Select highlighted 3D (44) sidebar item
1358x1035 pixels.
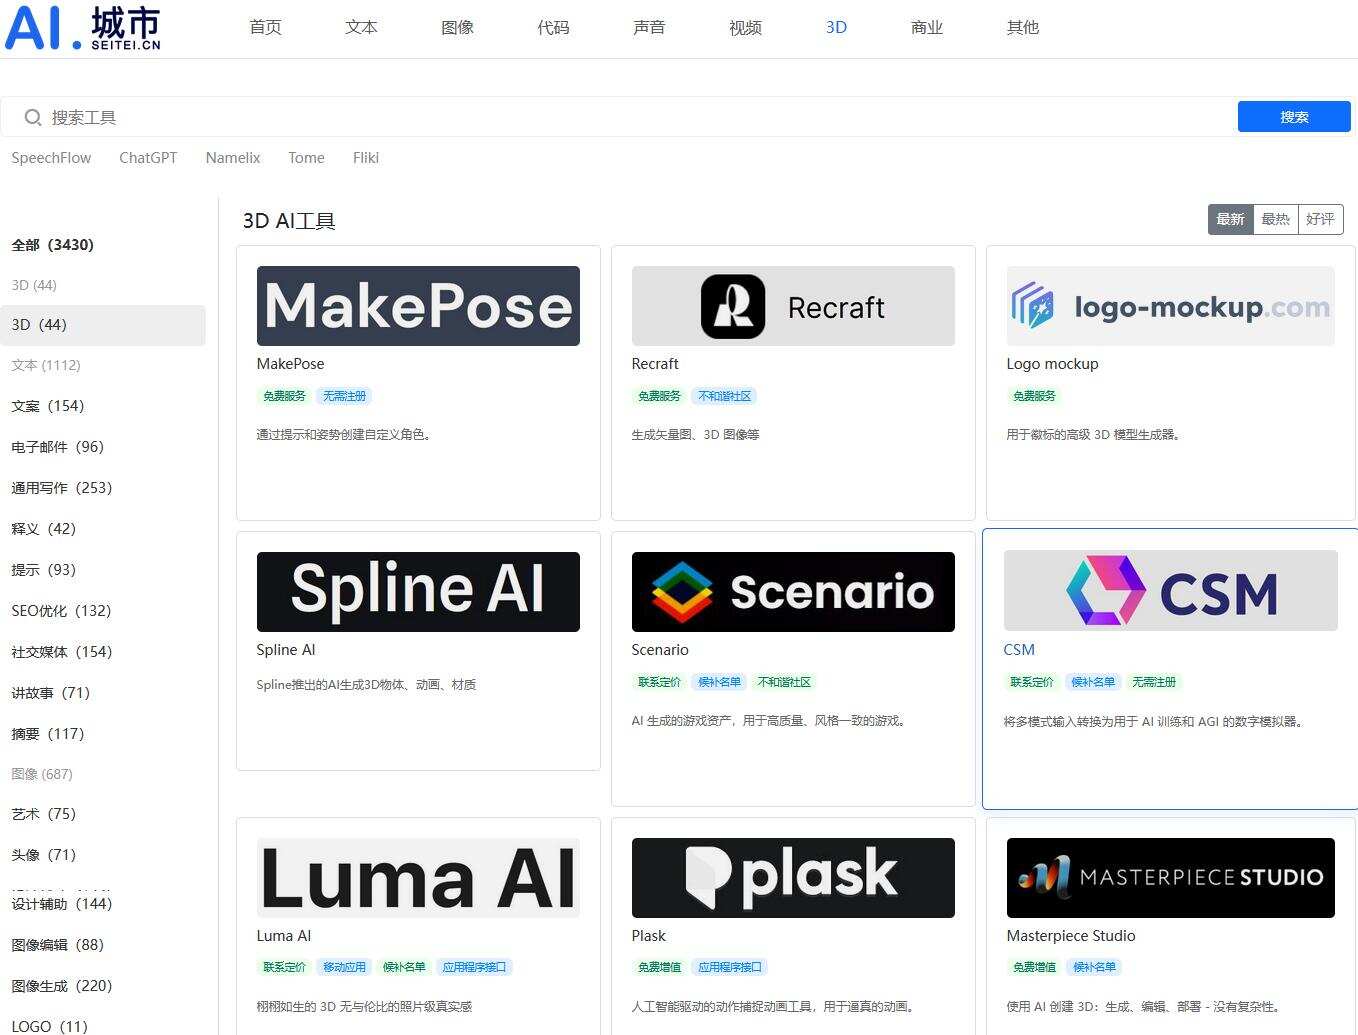pos(103,325)
